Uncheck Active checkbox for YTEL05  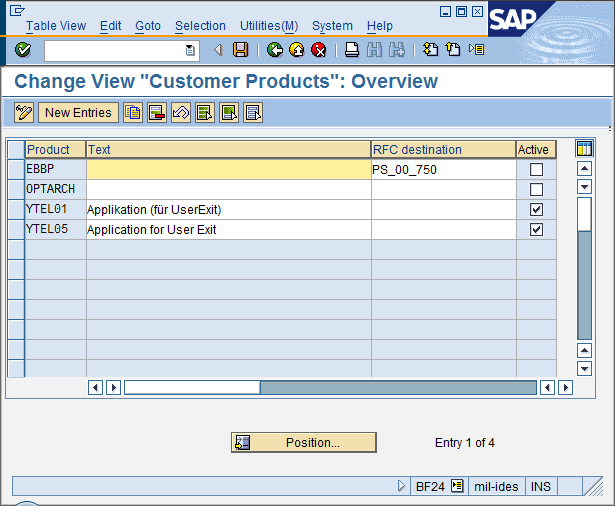[536, 229]
